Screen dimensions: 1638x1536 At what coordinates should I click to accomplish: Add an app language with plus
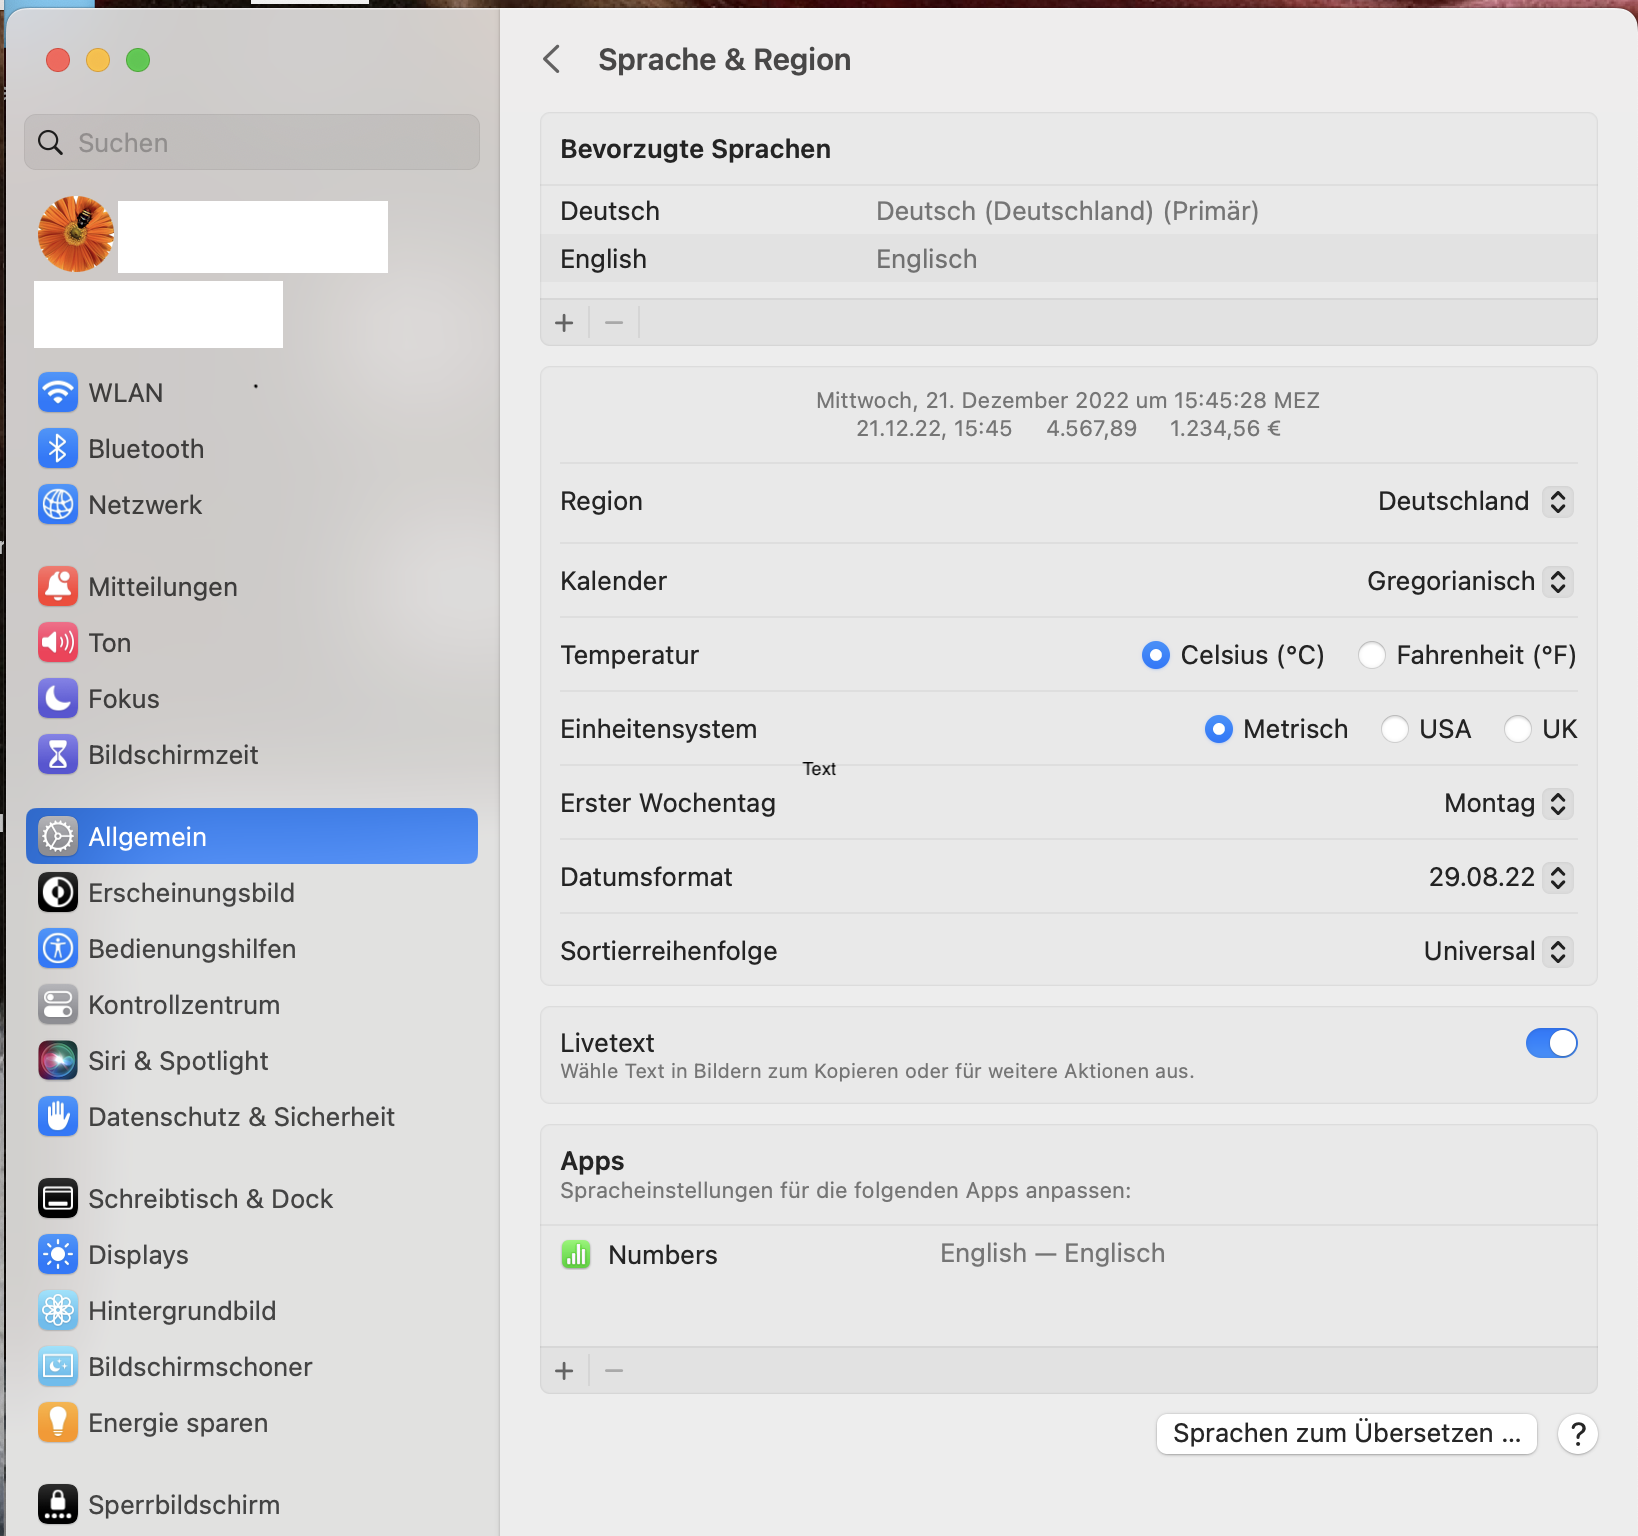click(564, 1370)
